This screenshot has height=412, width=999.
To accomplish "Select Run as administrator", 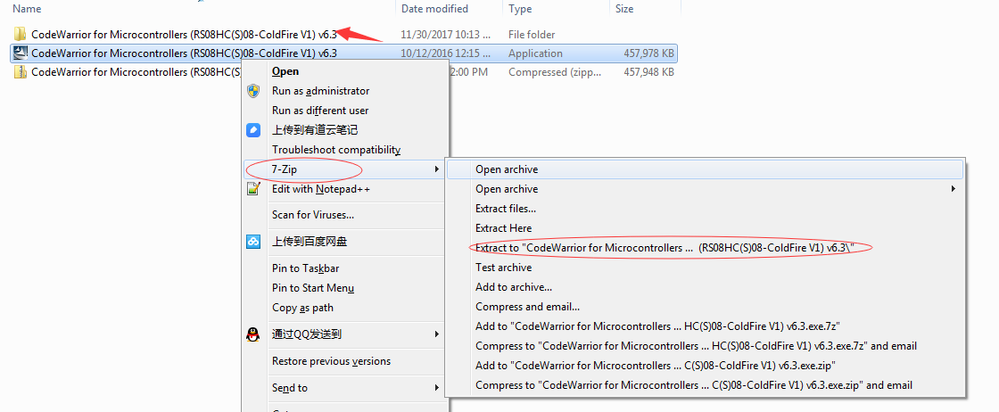I will 320,91.
